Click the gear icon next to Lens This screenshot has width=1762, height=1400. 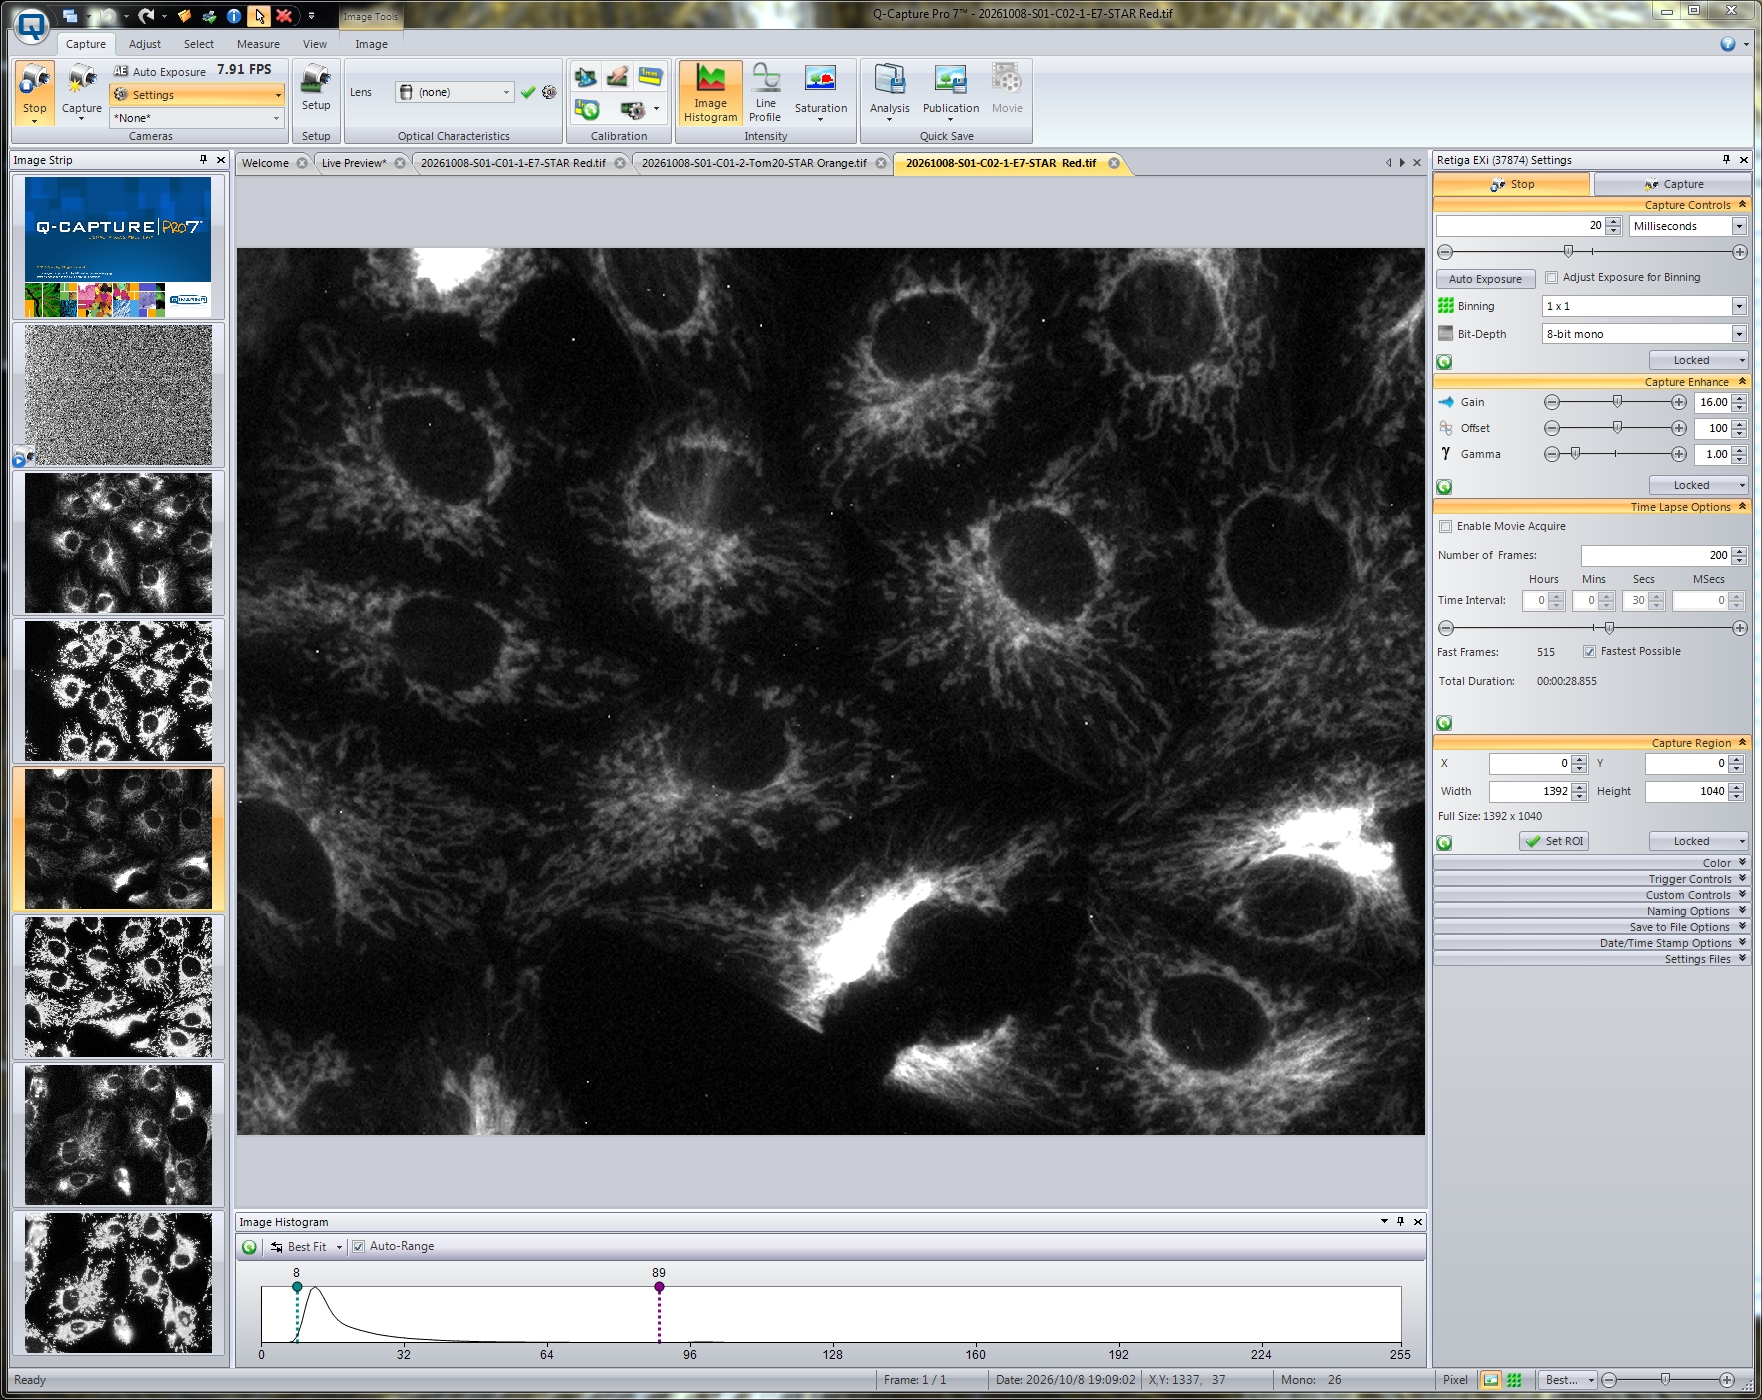(549, 92)
